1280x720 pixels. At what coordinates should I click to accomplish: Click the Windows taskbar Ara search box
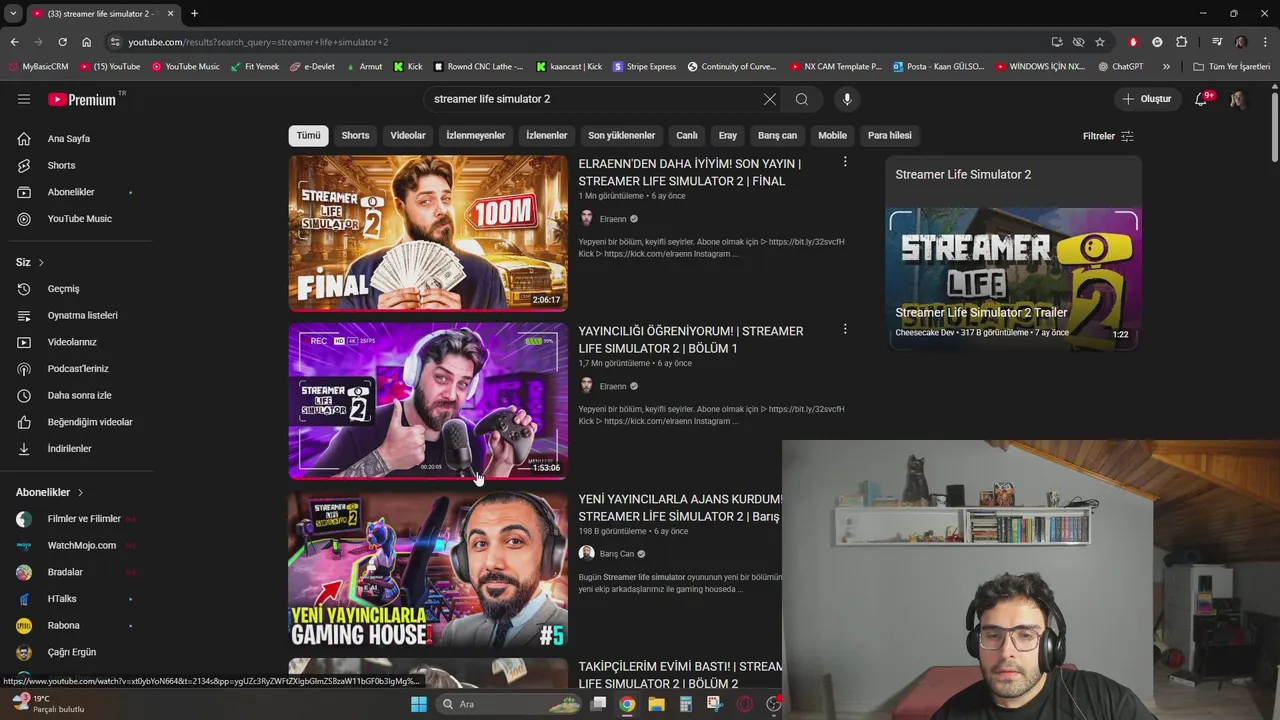(509, 704)
